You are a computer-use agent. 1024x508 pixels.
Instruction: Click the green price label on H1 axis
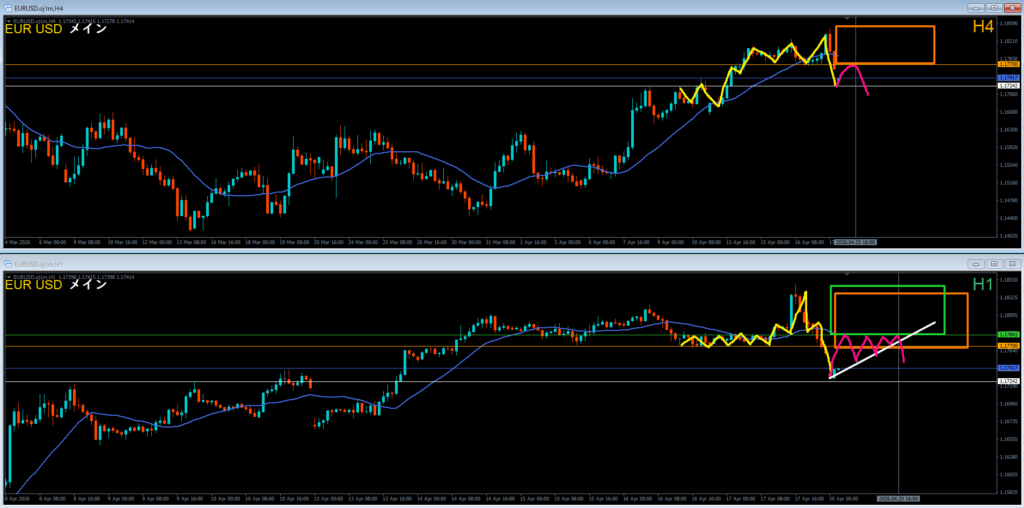pos(1008,334)
